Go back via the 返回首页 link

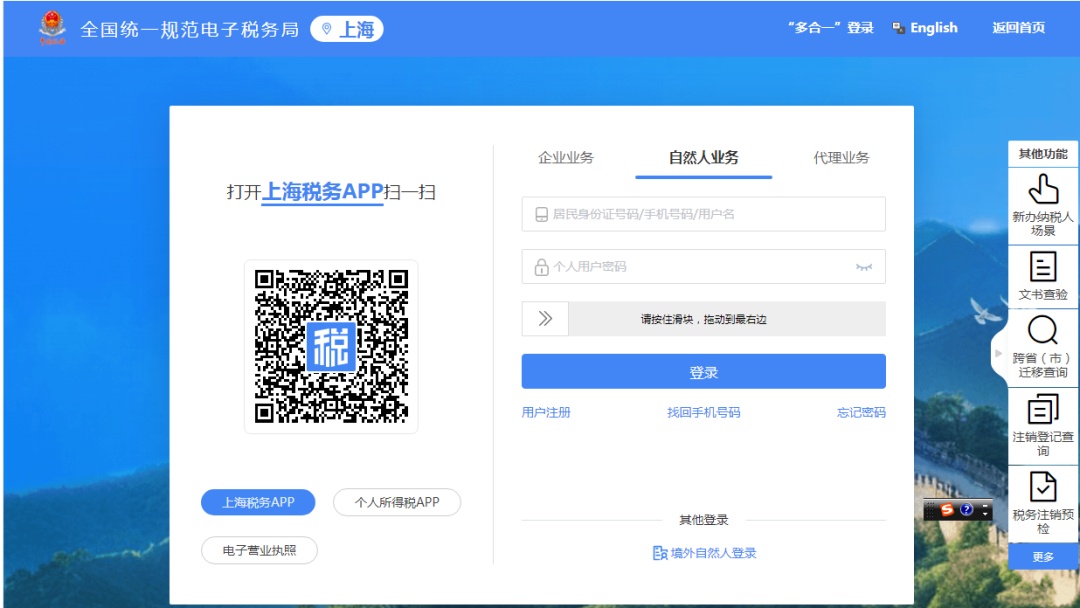pyautogui.click(x=1018, y=28)
